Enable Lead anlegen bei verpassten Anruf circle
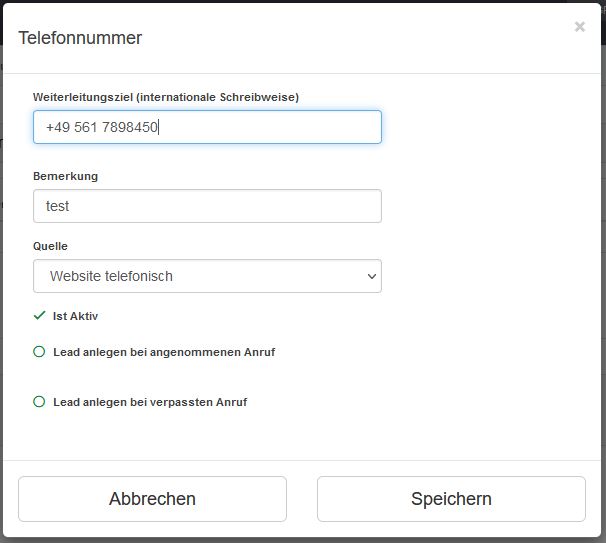 (39, 402)
